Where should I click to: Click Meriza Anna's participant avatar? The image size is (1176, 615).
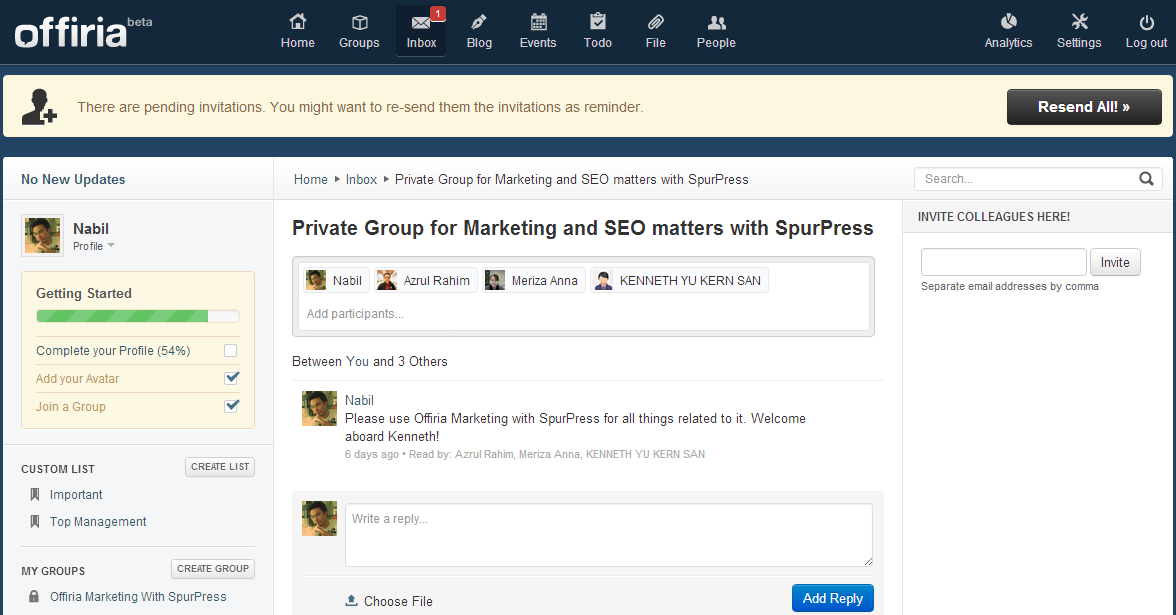click(x=495, y=280)
